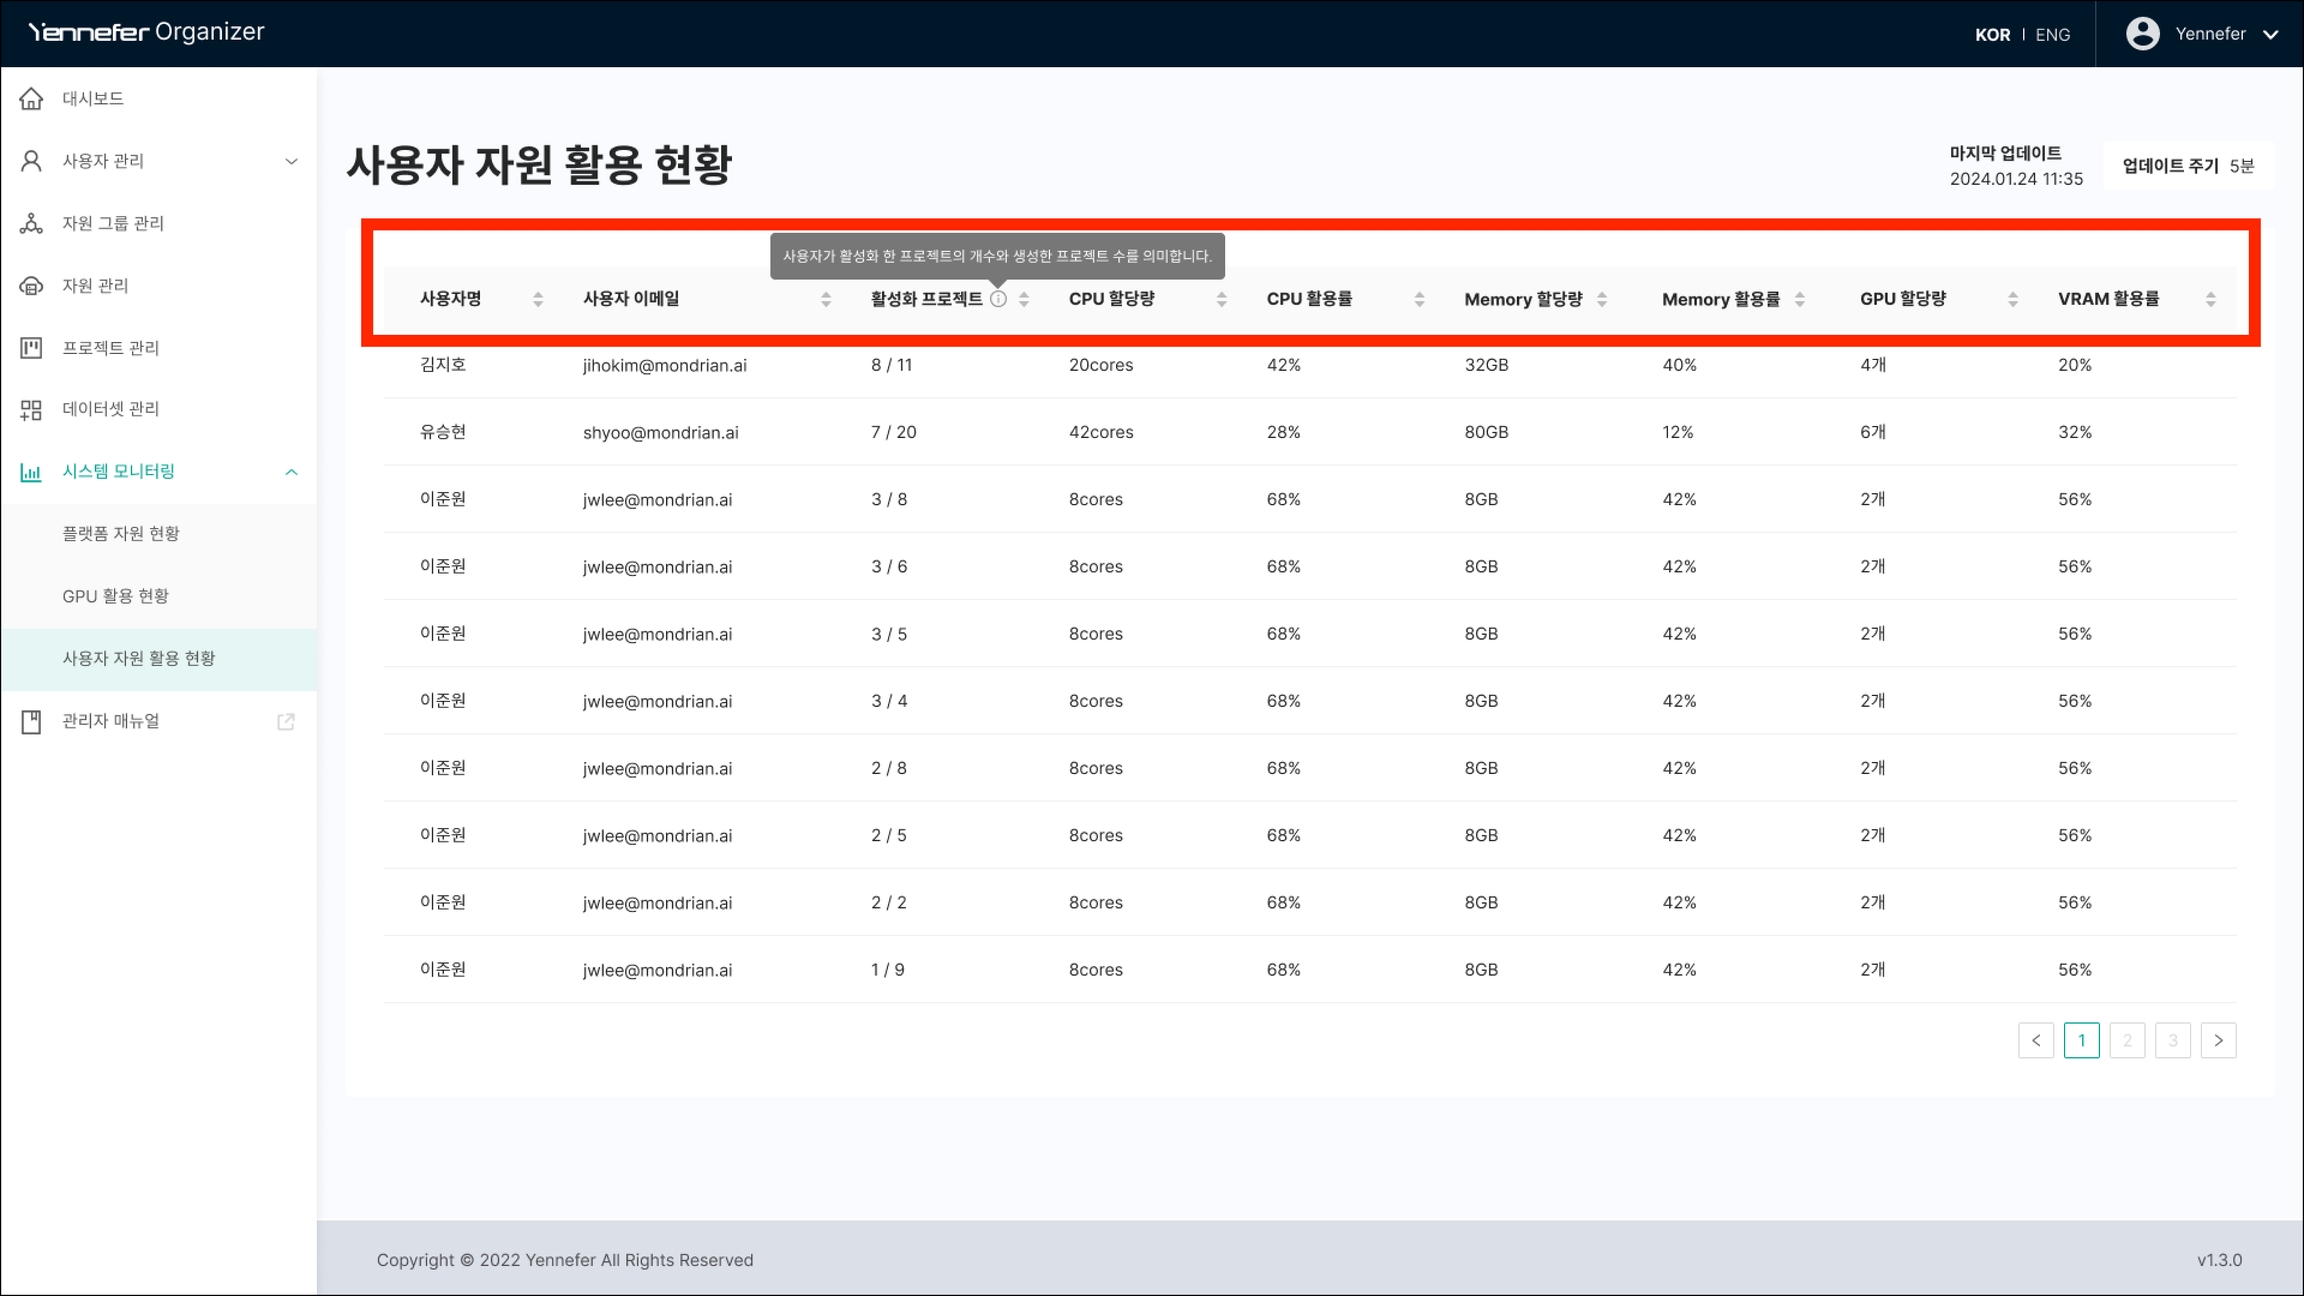Click the 자원 그룹 관리 icon
This screenshot has height=1296, width=2304.
pyautogui.click(x=31, y=223)
